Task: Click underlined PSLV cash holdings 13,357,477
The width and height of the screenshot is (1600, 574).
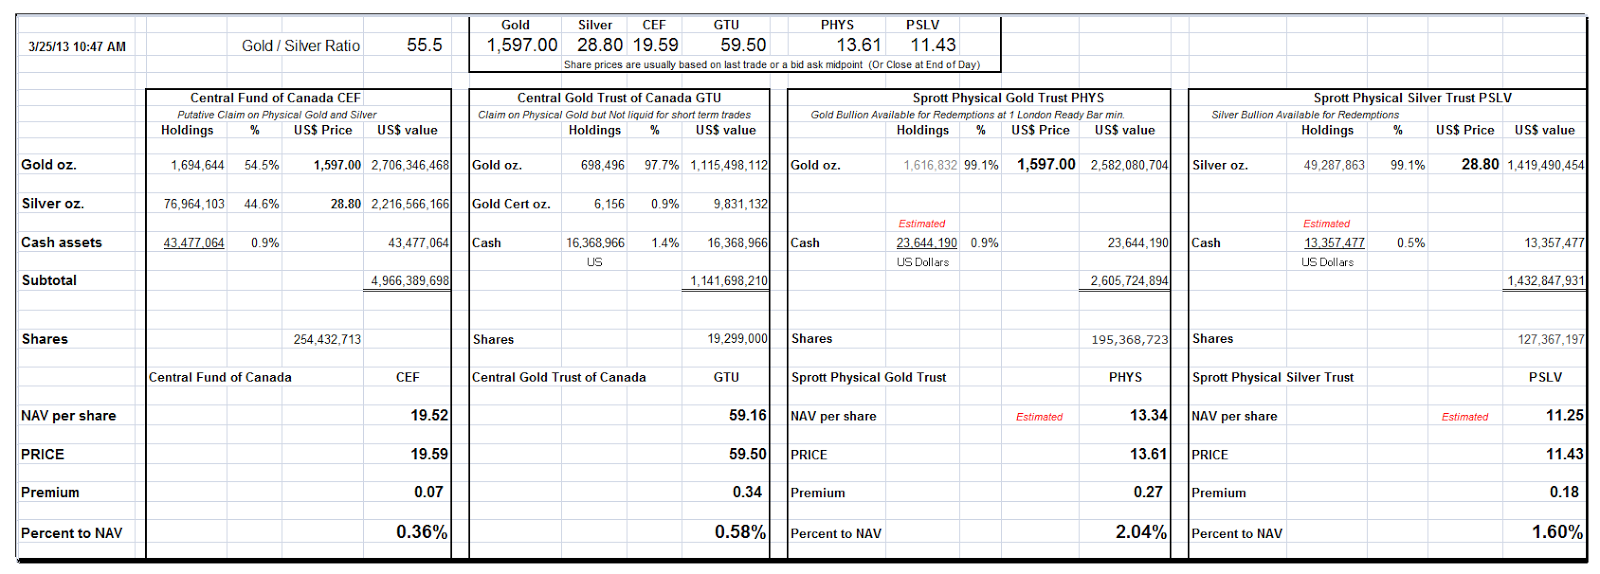Action: [x=1334, y=243]
